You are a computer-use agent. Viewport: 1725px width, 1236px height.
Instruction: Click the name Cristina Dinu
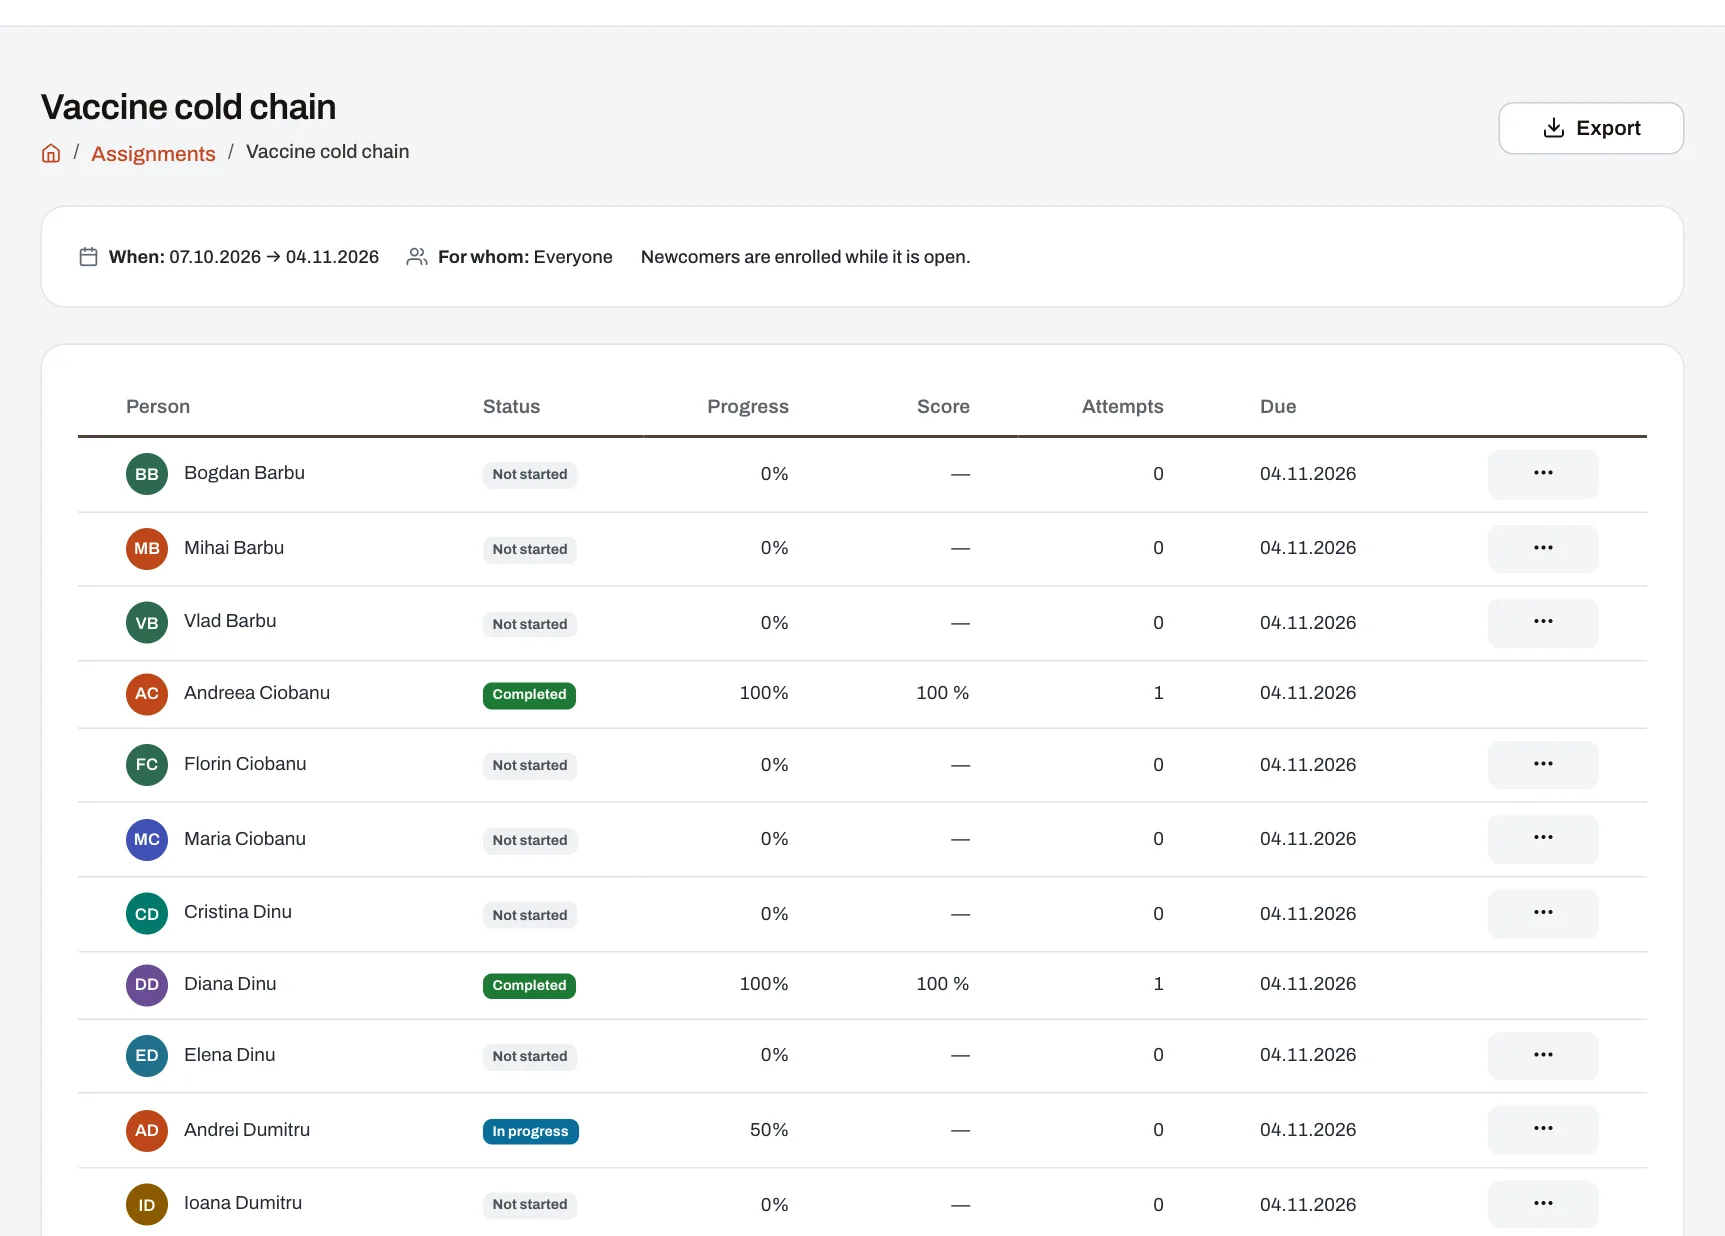238,912
